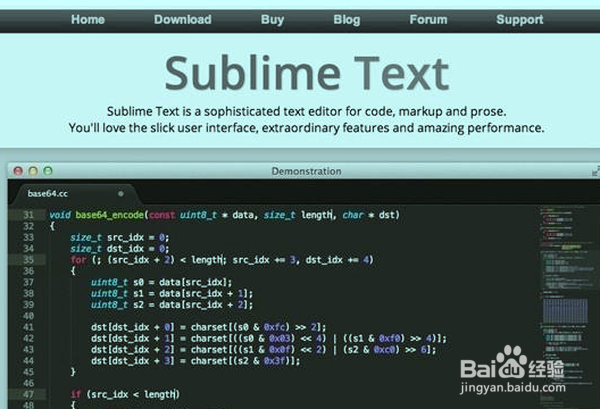Click the 'if' keyword on line 47

(76, 394)
